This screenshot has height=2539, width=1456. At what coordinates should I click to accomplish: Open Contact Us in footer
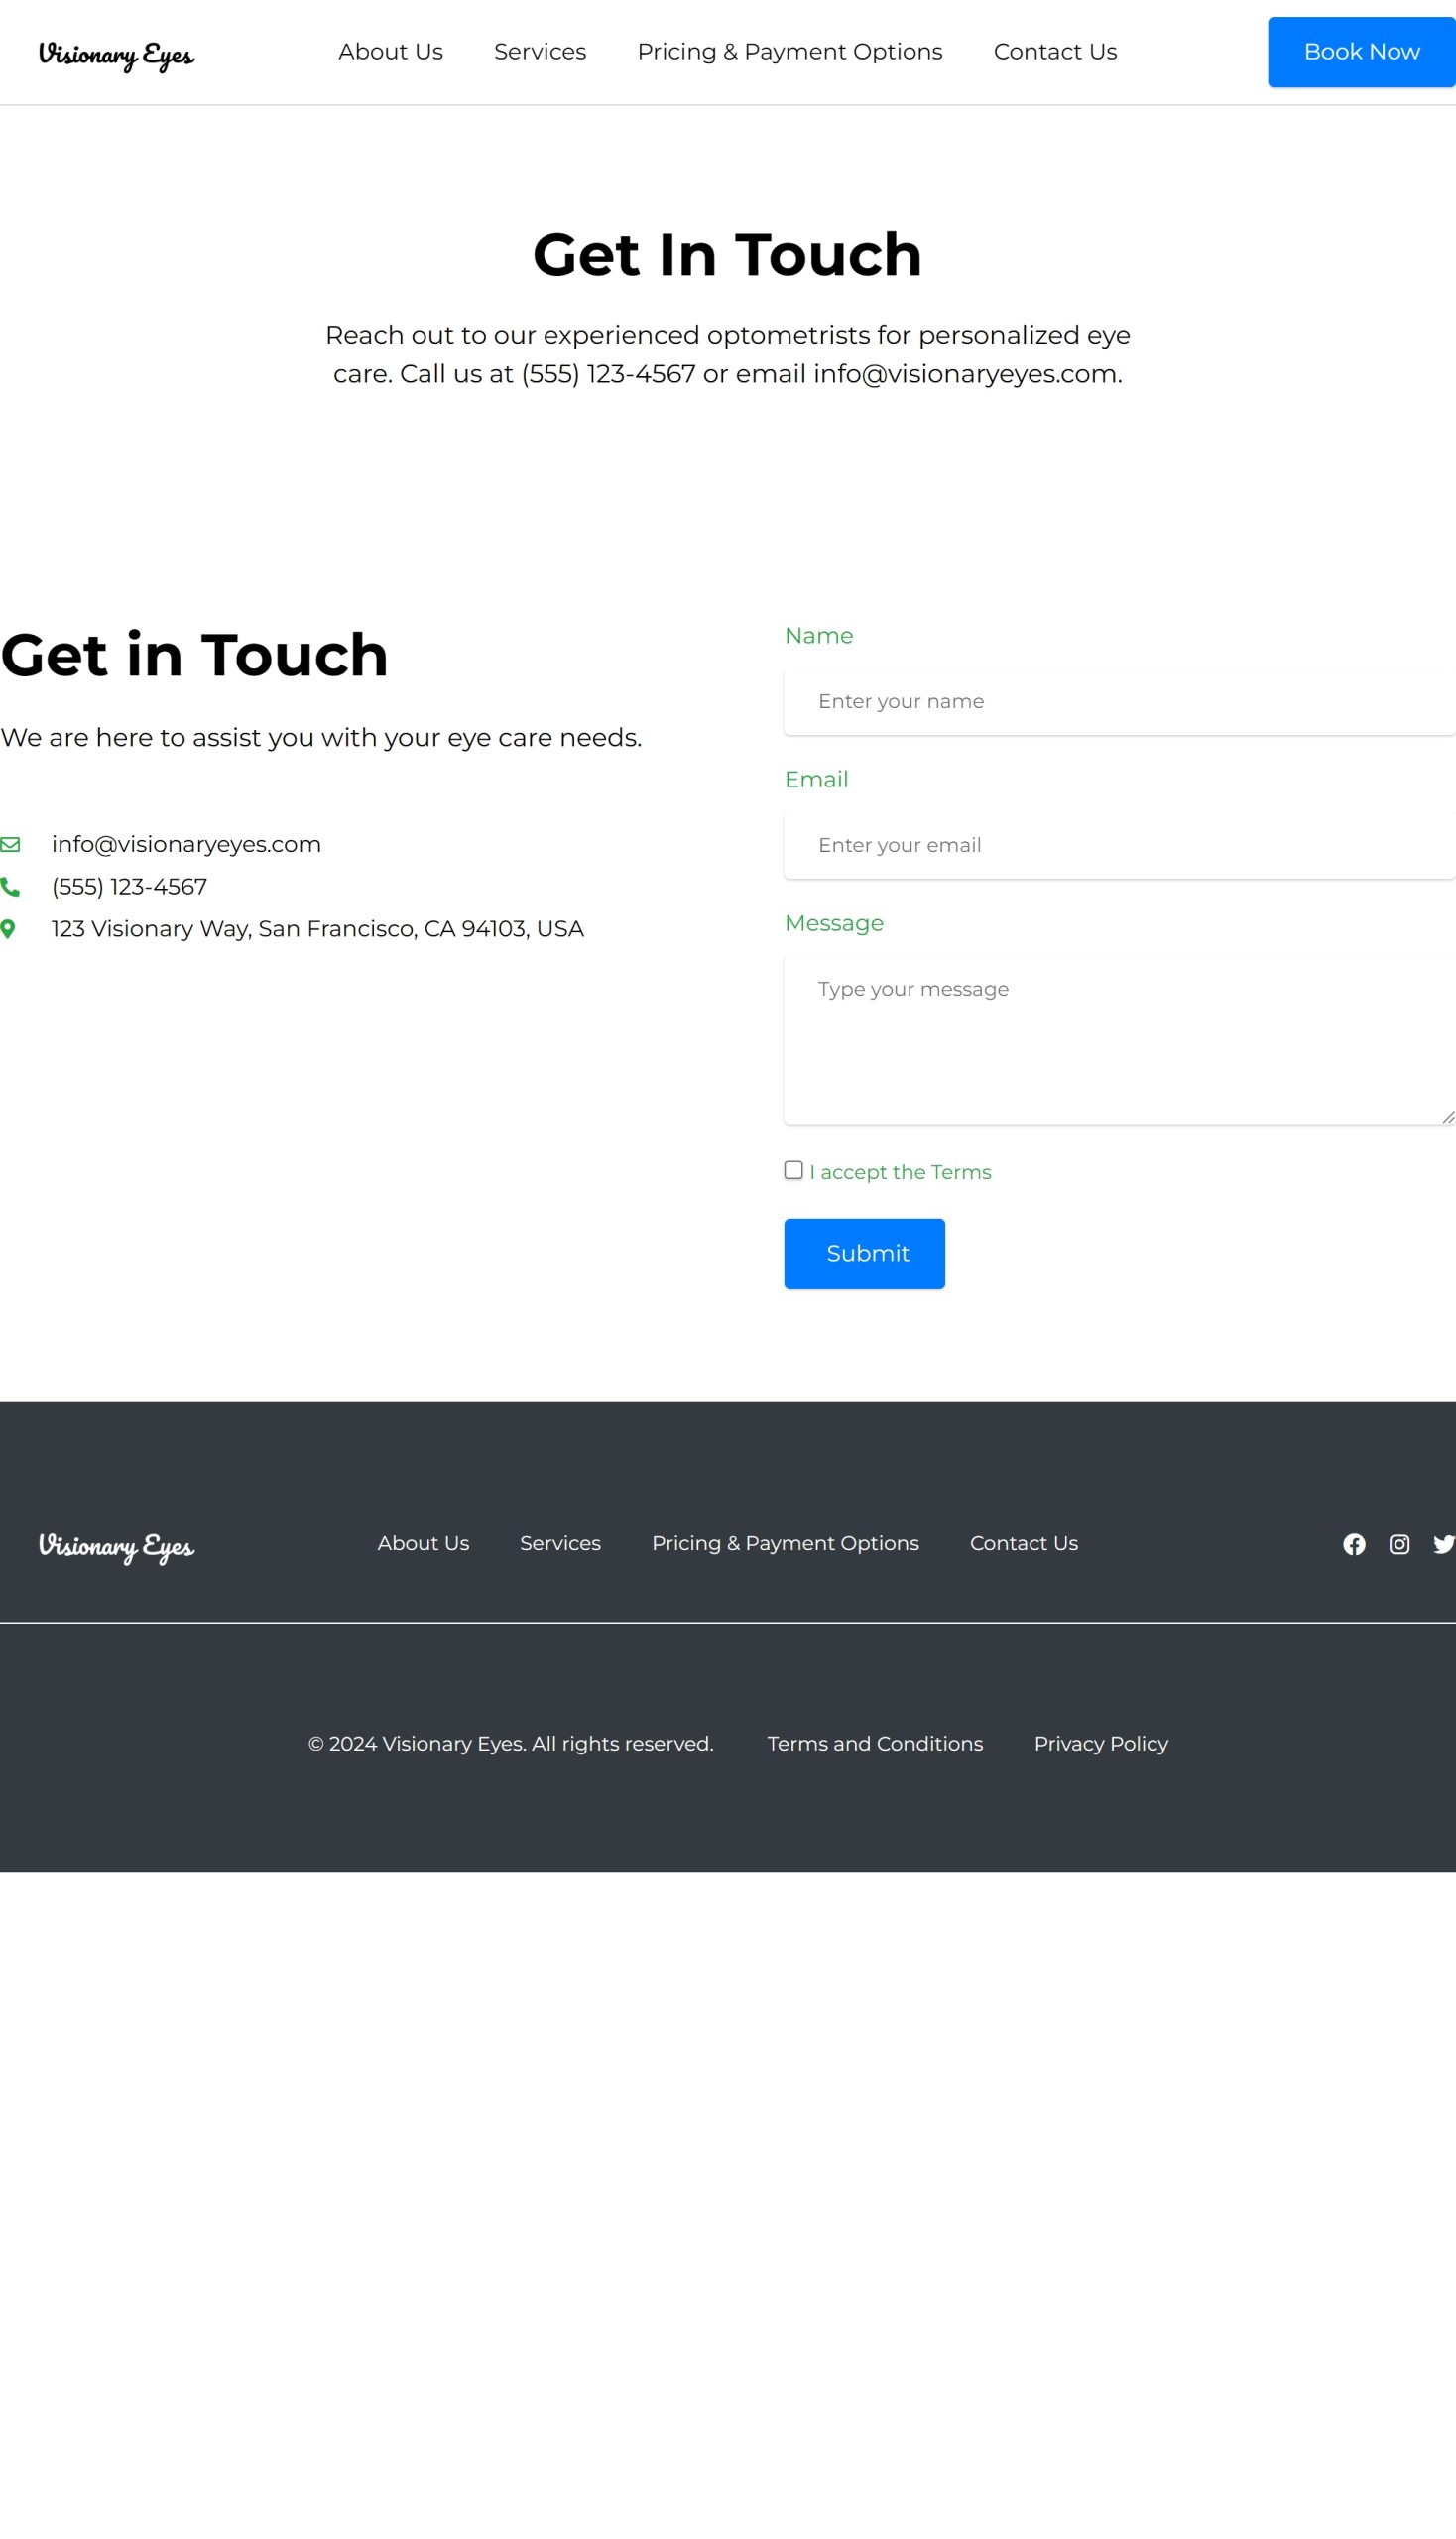(x=1024, y=1543)
